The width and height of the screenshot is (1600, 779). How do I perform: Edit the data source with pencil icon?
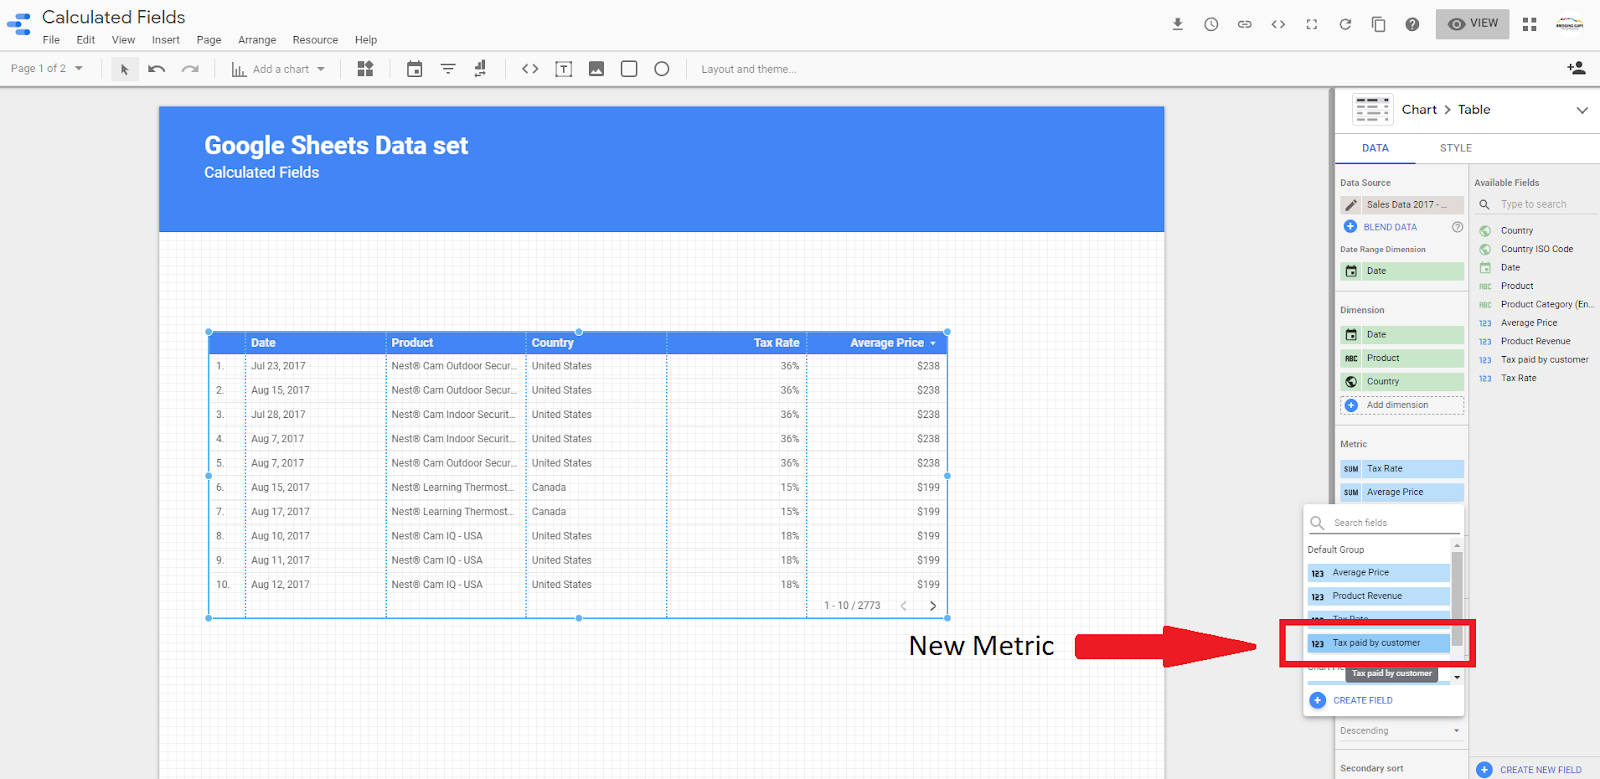click(x=1351, y=205)
